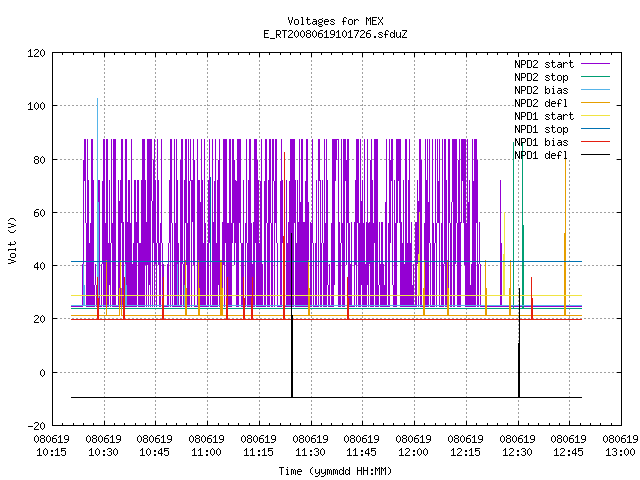Click the 12:30 time tick label
Screen dimensions: 640x480
(517, 452)
